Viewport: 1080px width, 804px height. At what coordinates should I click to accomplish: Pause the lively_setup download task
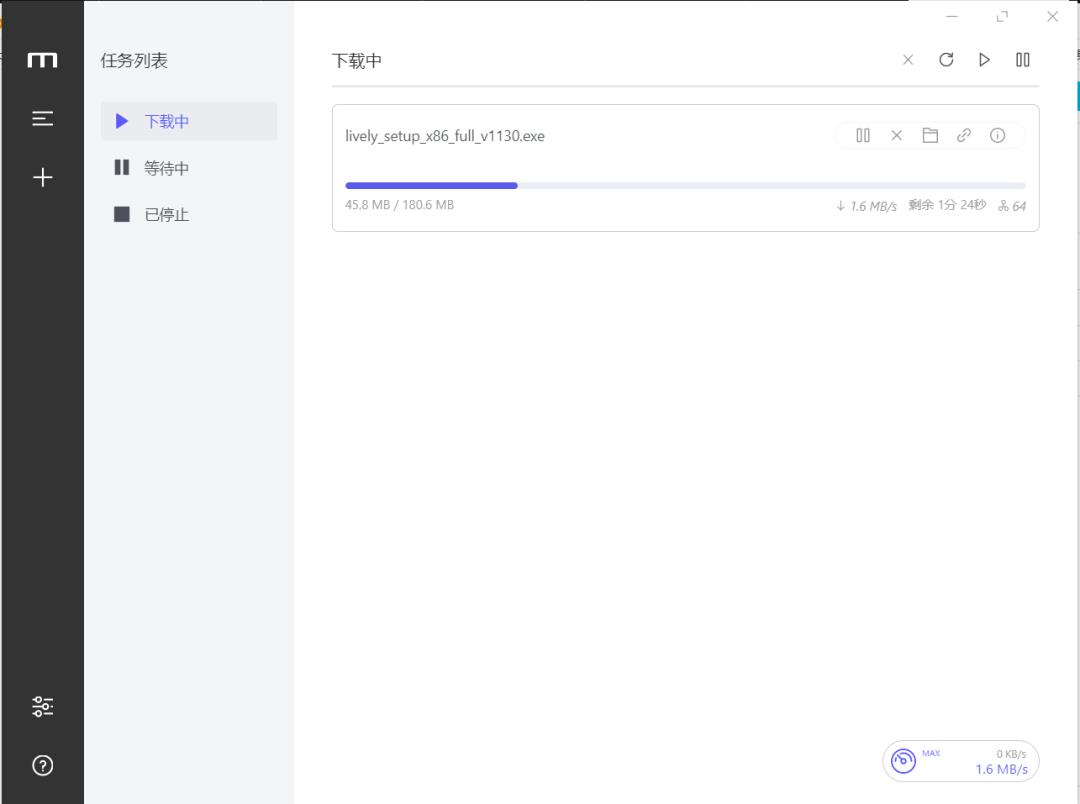tap(862, 135)
